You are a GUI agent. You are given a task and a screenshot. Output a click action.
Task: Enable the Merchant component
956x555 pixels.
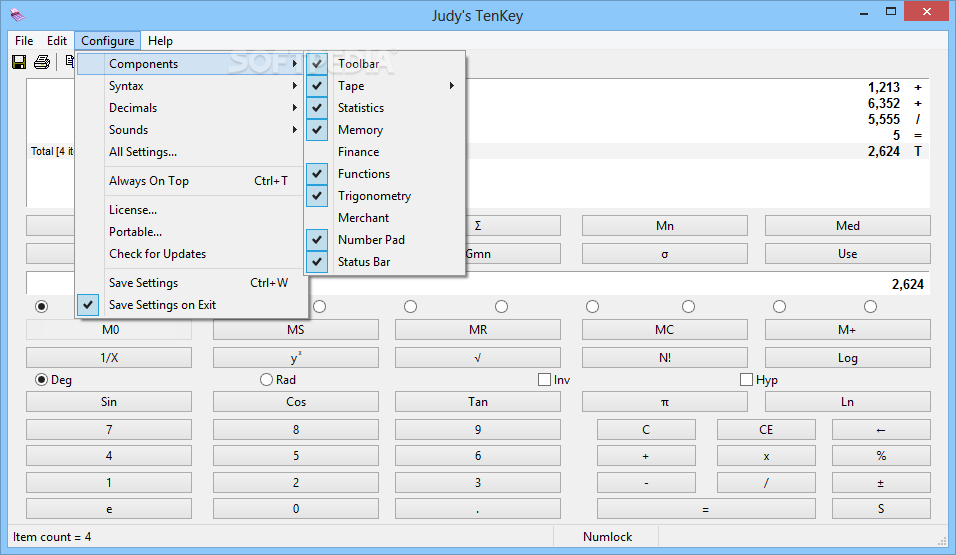385,218
